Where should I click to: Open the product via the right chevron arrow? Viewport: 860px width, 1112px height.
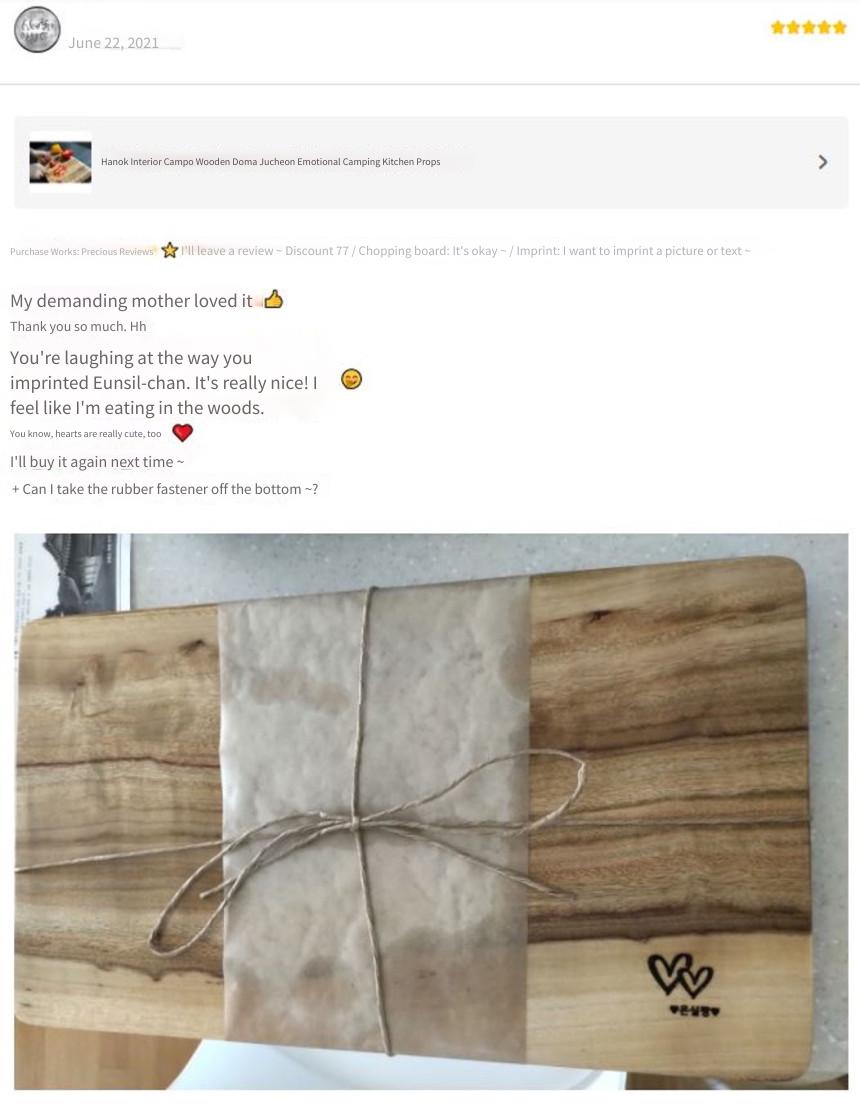click(x=822, y=162)
